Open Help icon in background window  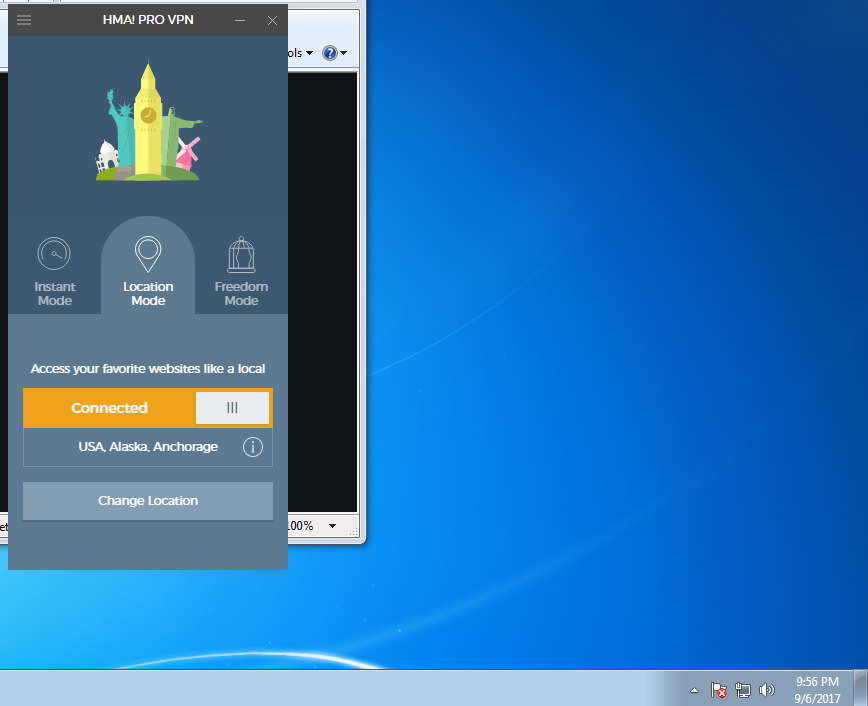330,53
